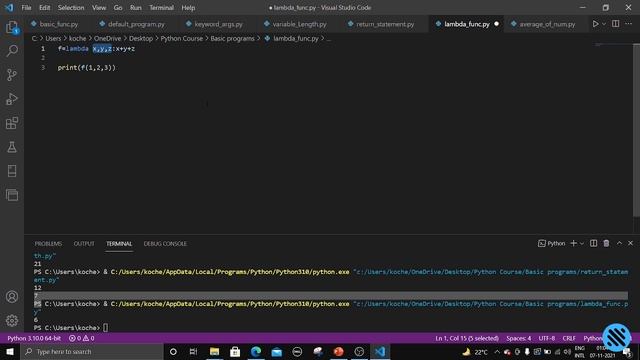Open the Extensions view
This screenshot has height=360, width=640.
tap(12, 123)
